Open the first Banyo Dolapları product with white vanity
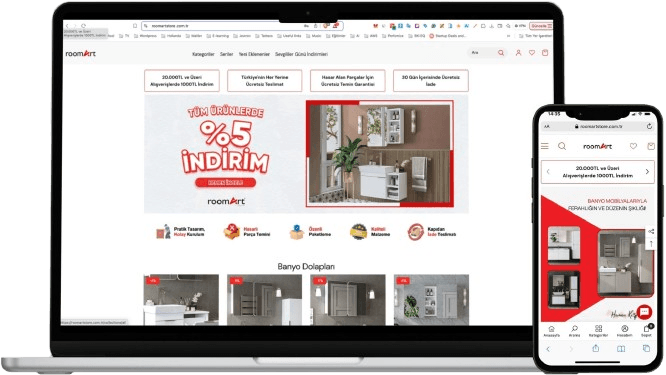This screenshot has width=666, height=375. point(181,300)
